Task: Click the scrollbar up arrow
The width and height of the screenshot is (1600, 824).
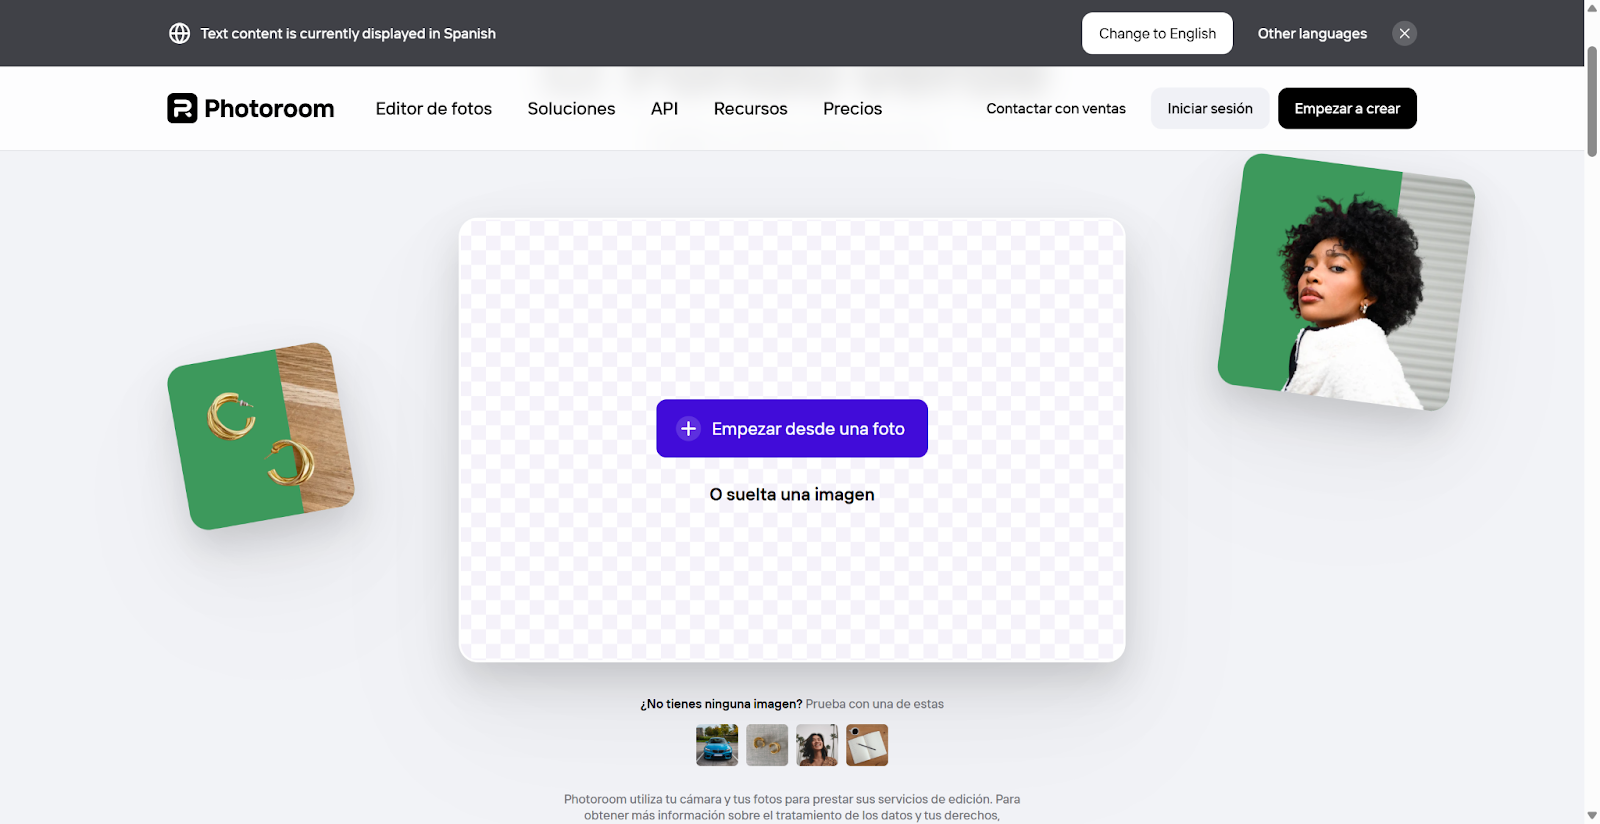Action: (1592, 8)
